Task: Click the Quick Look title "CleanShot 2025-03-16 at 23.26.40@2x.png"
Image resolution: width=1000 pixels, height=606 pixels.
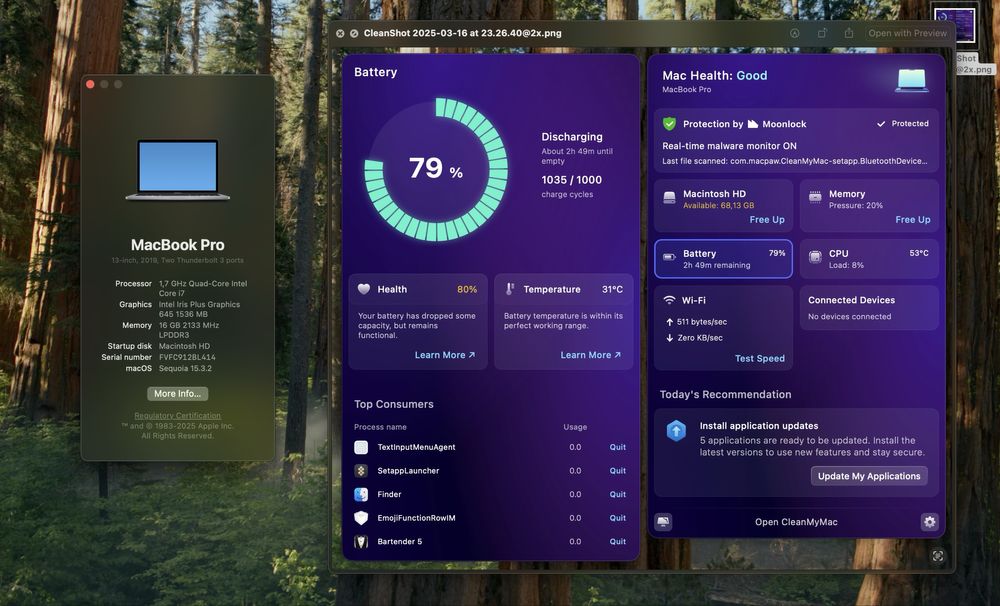Action: pos(462,33)
